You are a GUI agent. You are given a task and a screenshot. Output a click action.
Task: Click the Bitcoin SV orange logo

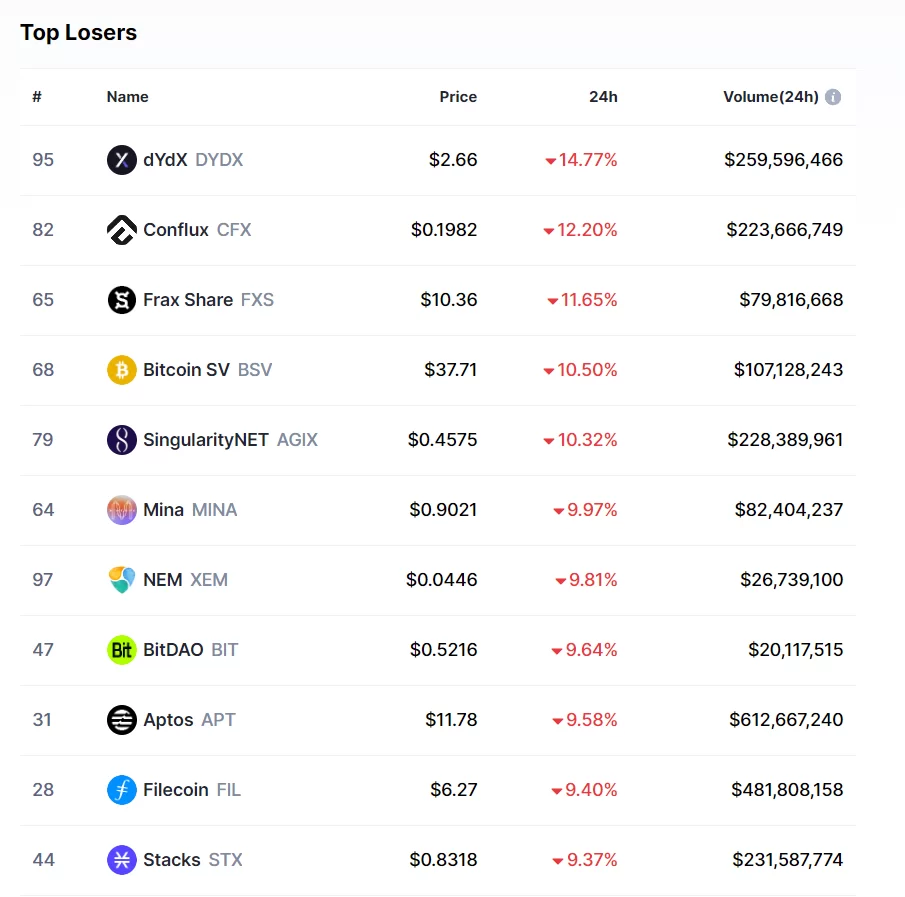(122, 370)
